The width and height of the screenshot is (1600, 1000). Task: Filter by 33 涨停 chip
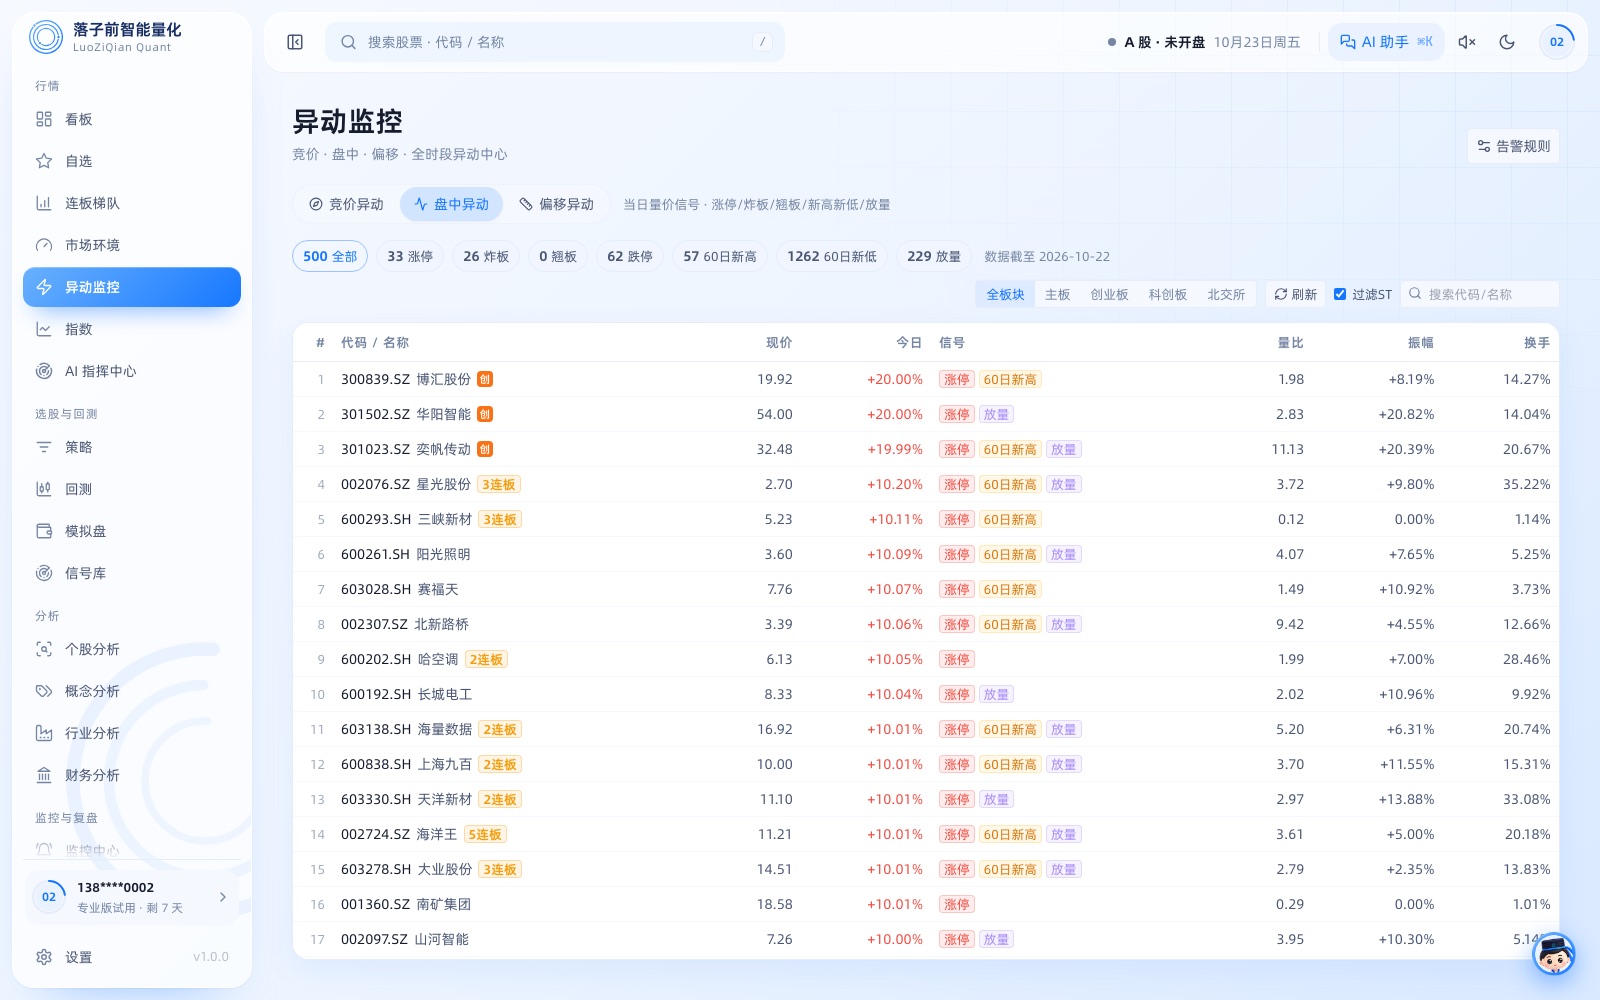pyautogui.click(x=410, y=256)
